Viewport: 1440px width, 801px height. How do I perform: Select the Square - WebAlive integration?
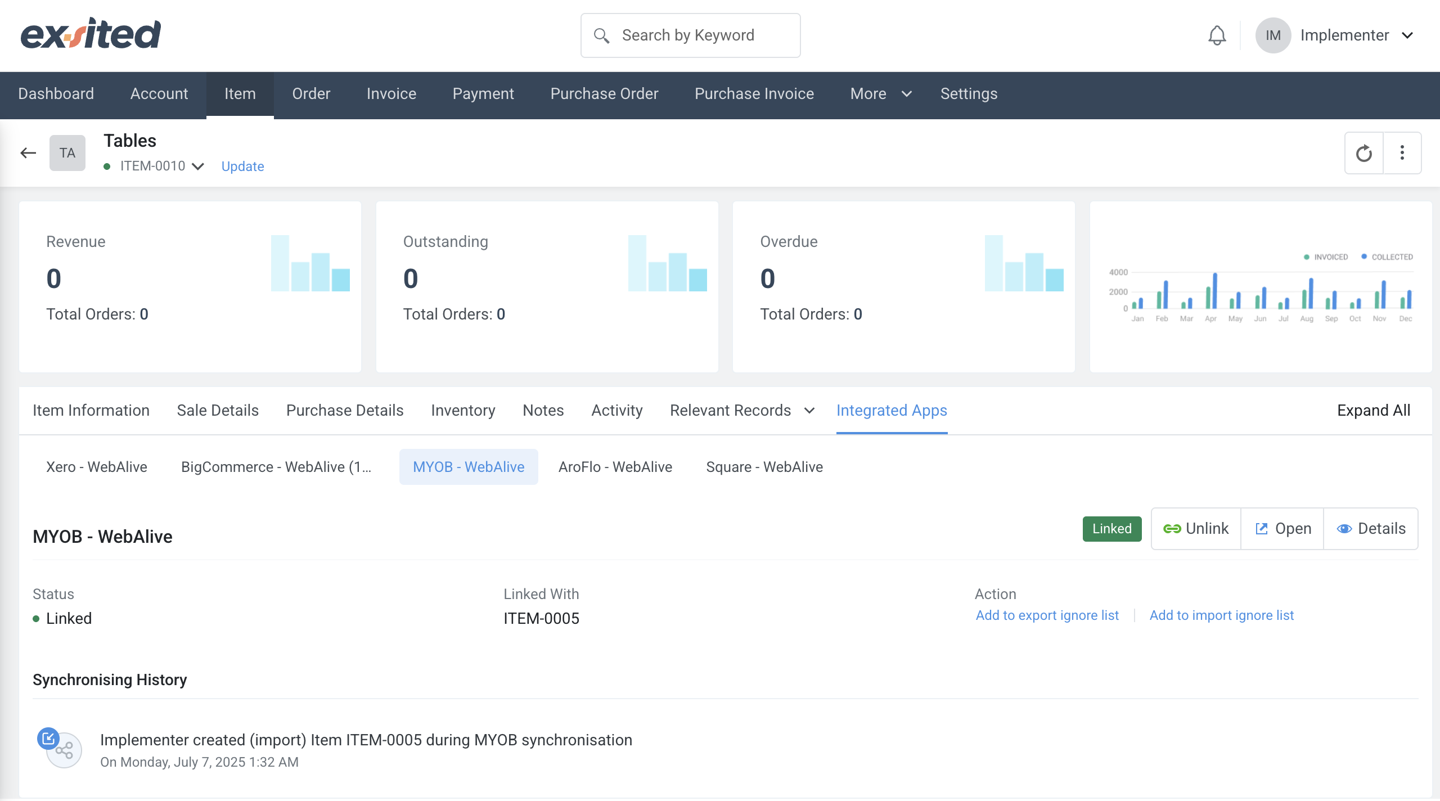coord(765,467)
